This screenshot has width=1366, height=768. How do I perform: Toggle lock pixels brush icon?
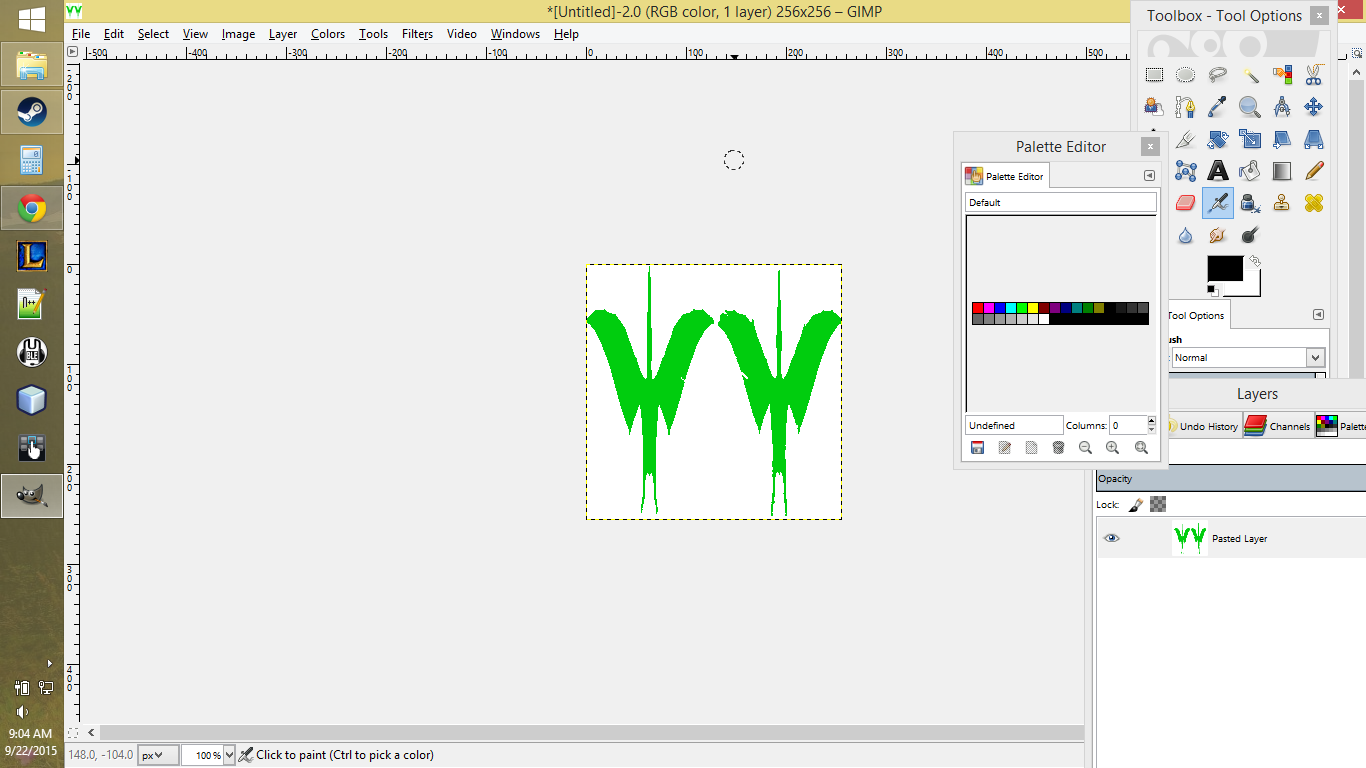click(x=1136, y=505)
